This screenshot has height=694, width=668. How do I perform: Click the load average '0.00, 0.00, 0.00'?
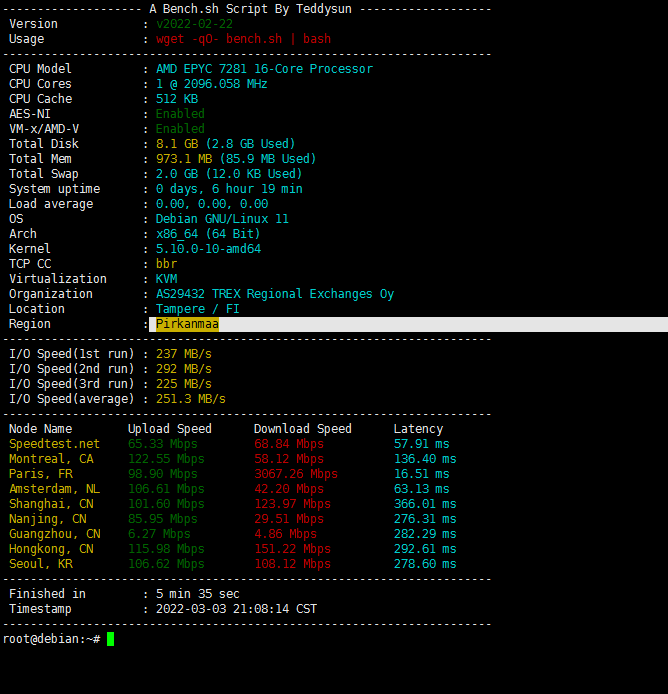(212, 204)
